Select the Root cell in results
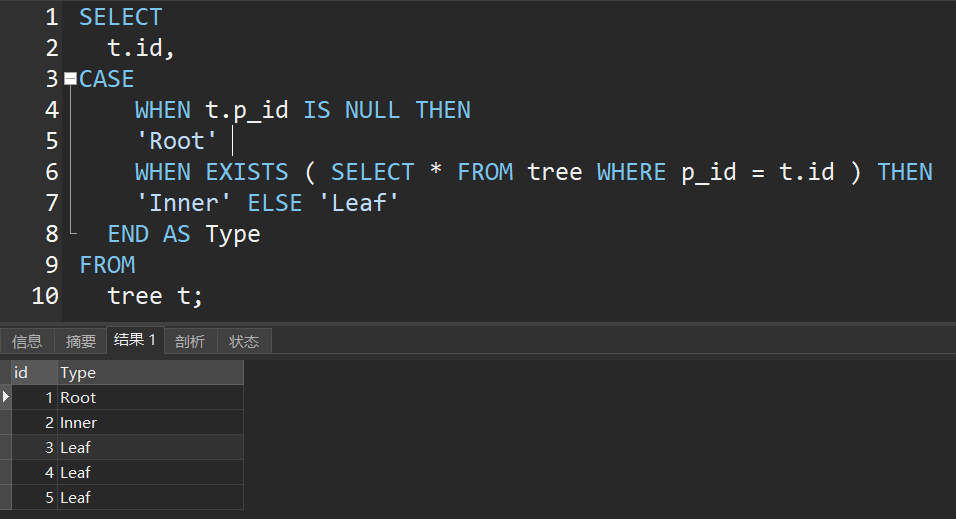956x519 pixels. (150, 398)
